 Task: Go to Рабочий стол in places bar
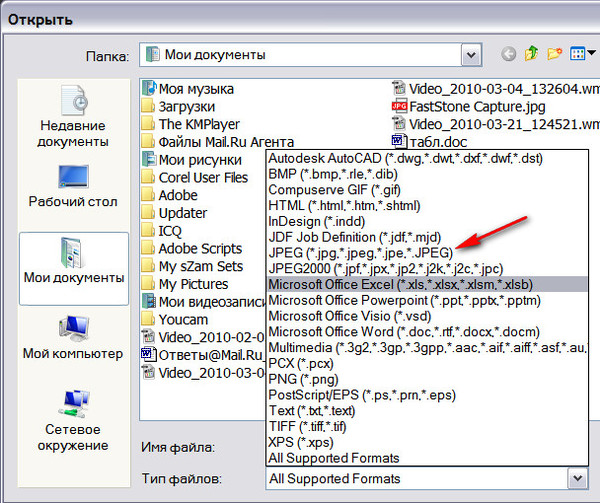click(x=73, y=186)
